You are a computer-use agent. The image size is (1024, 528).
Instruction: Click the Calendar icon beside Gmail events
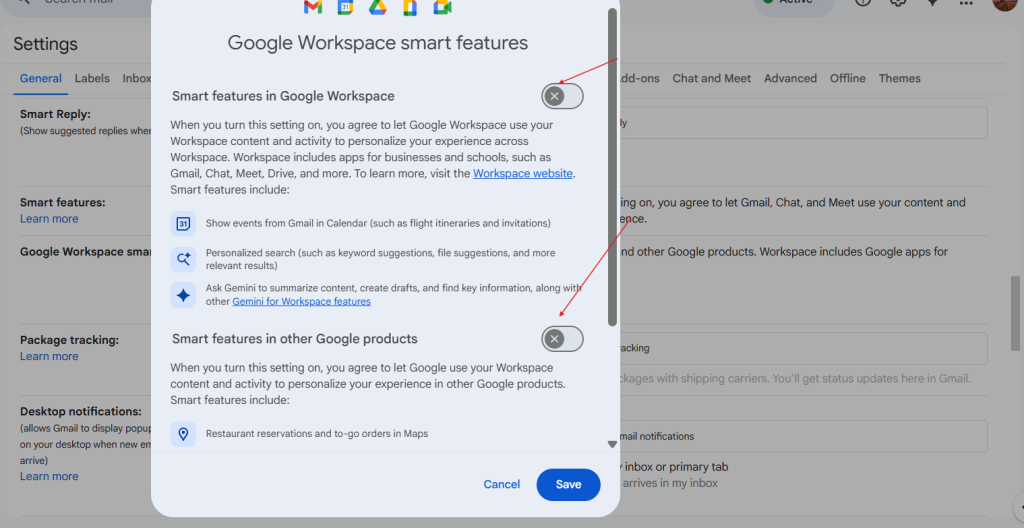pyautogui.click(x=183, y=224)
